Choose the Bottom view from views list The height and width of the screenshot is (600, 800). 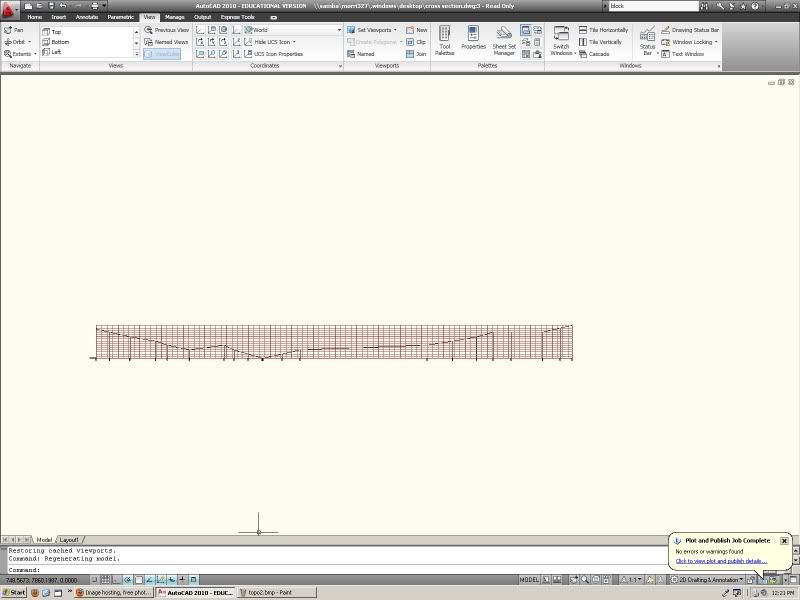(x=56, y=42)
